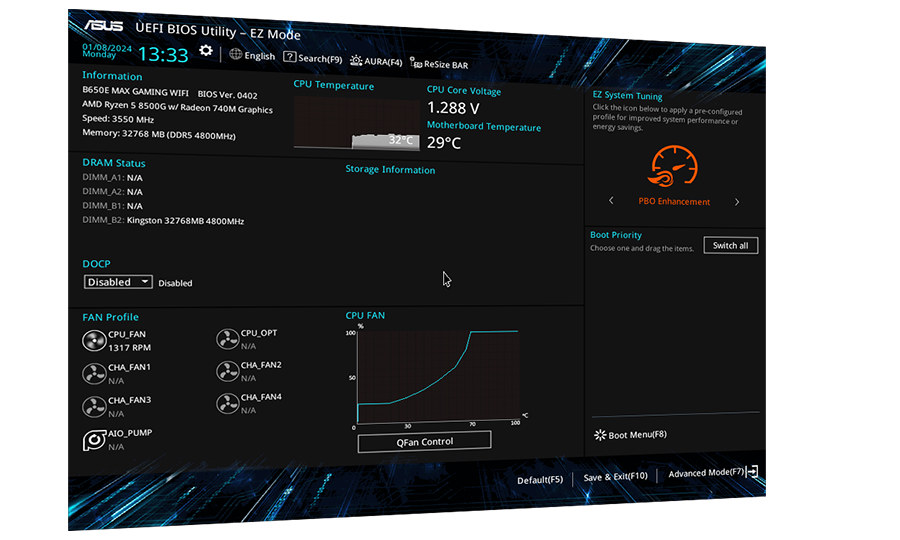The image size is (900, 540).
Task: Click the AMD Ryzen 5 8500G text
Action: 177,107
